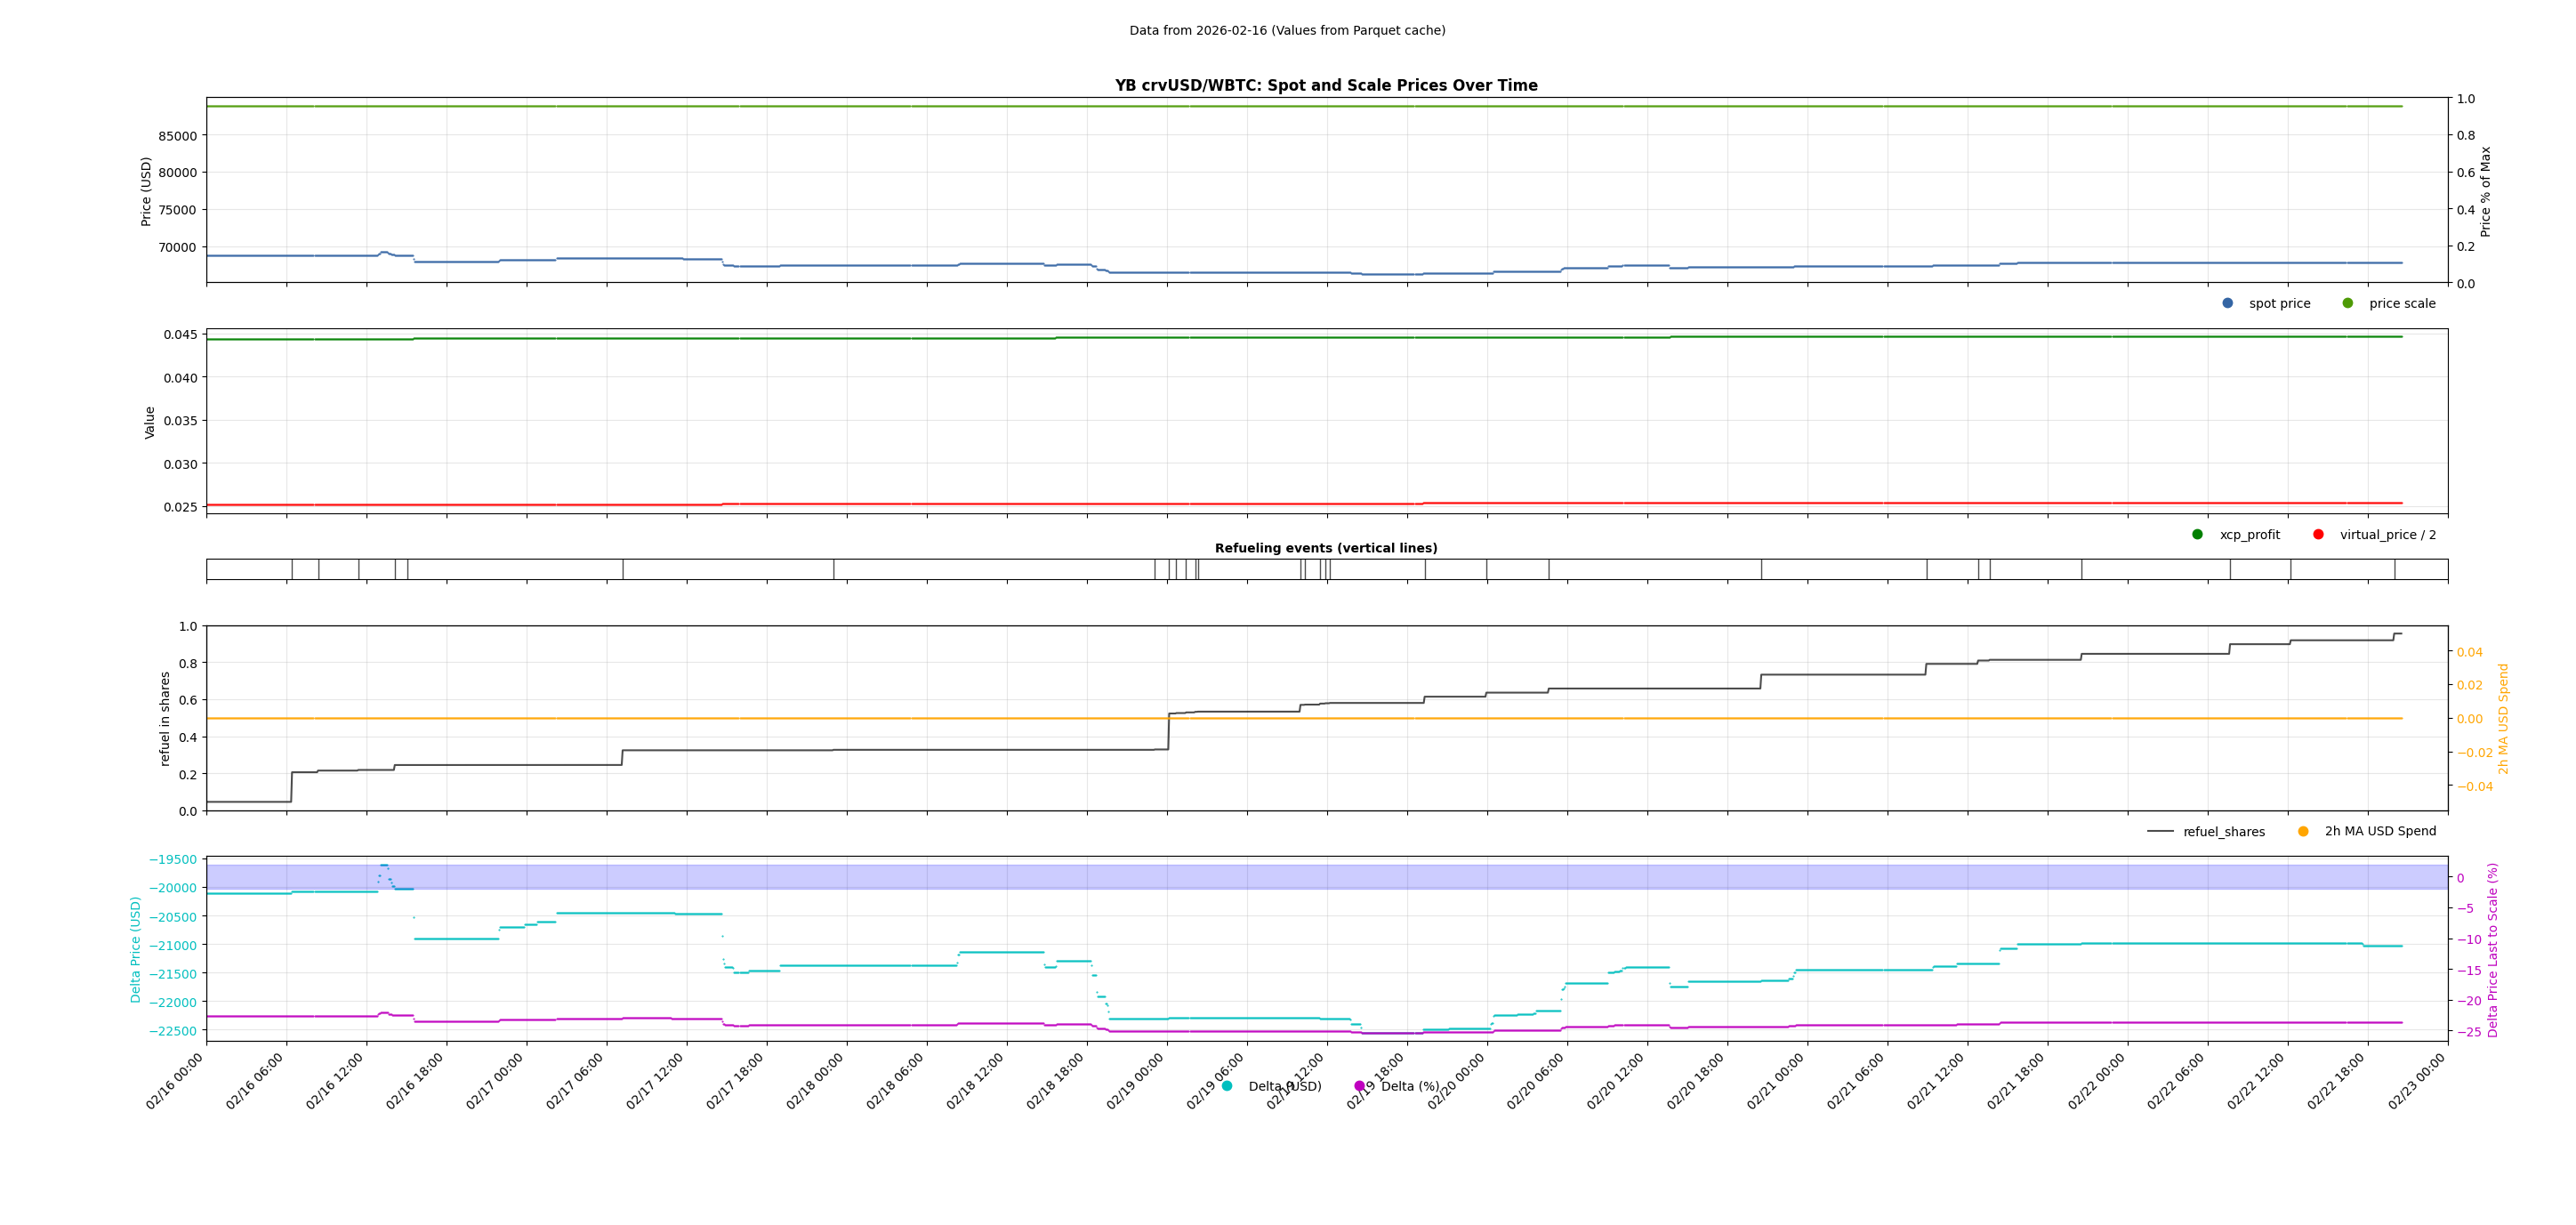Click the refuel_shares legend line sample
The width and height of the screenshot is (2576, 1225).
click(2160, 831)
